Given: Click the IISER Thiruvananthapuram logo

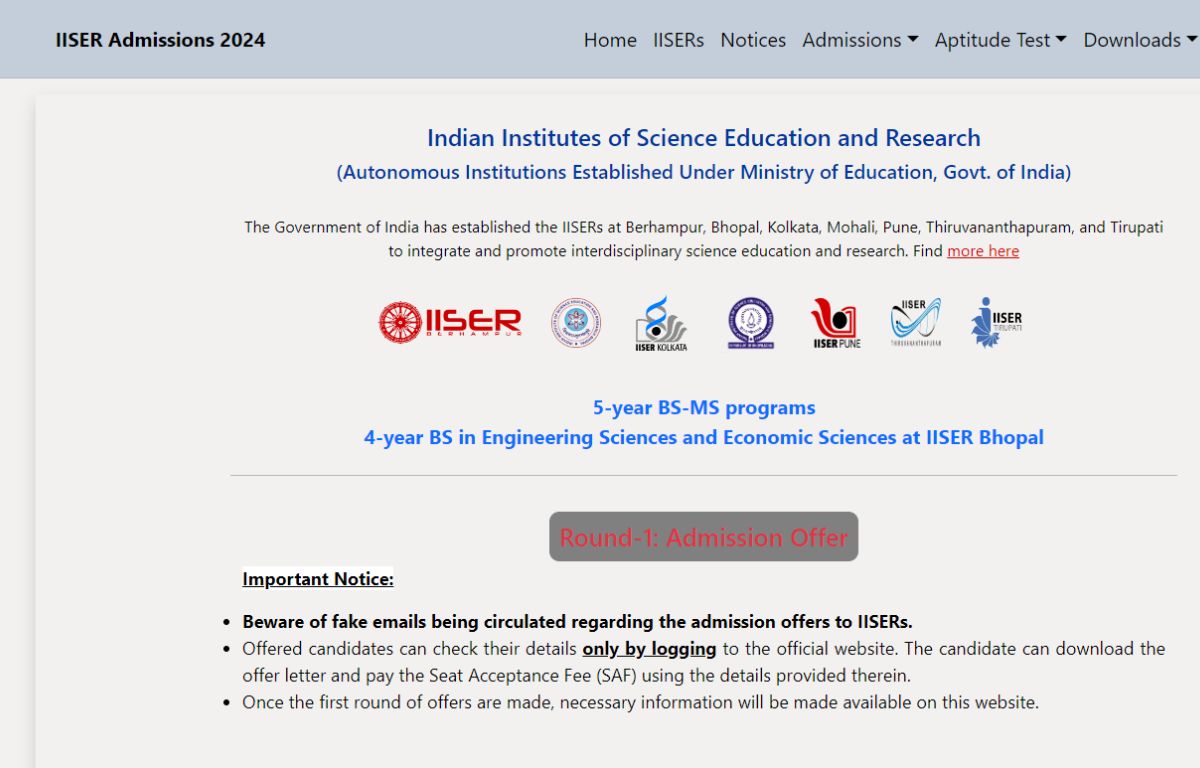Looking at the screenshot, I should [916, 322].
